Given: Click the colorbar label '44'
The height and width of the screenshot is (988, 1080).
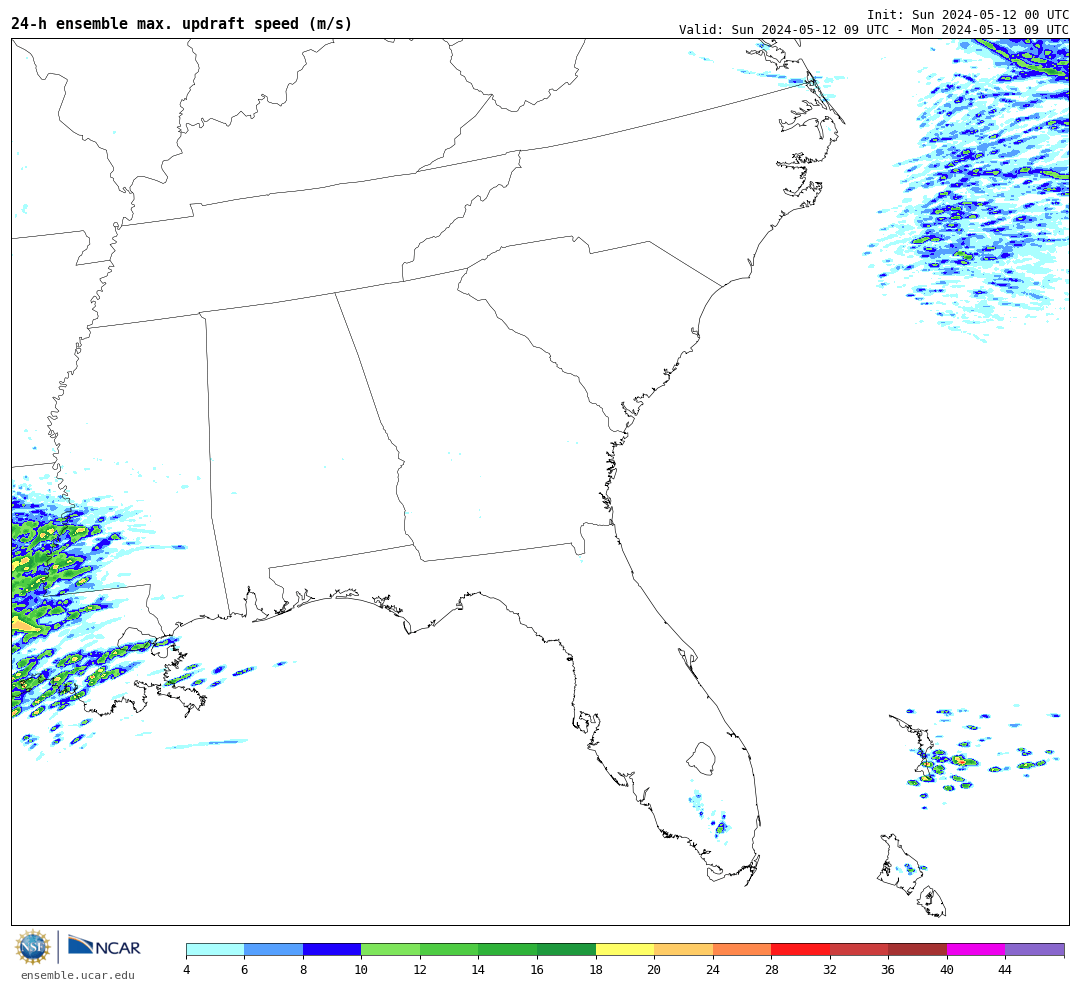Looking at the screenshot, I should coord(1005,969).
